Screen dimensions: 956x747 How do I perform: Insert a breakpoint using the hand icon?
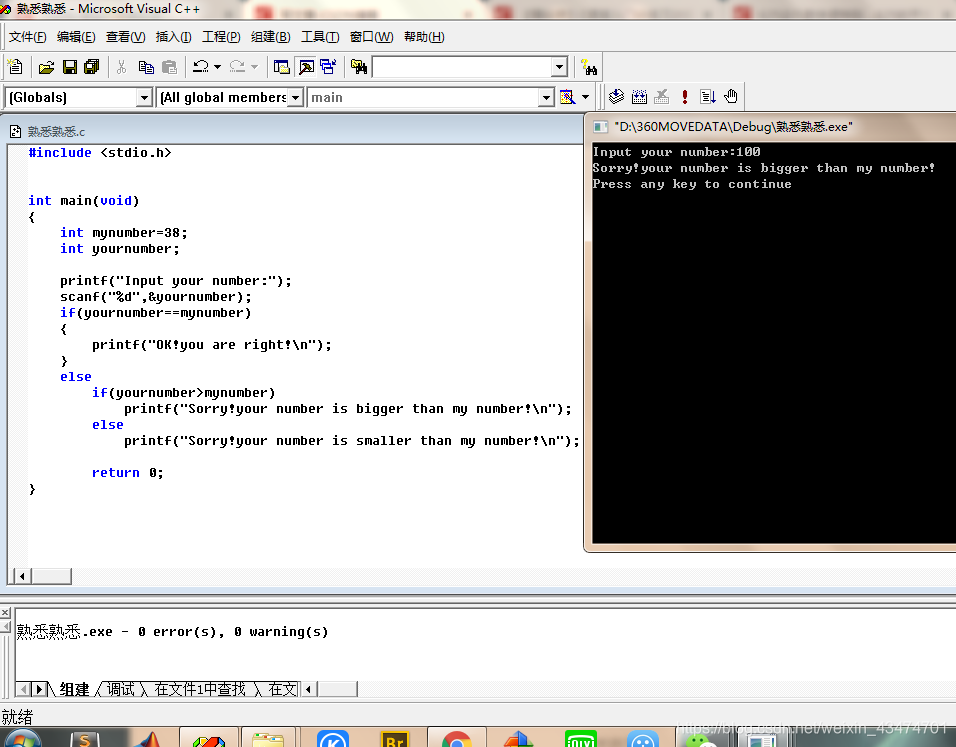click(x=730, y=96)
